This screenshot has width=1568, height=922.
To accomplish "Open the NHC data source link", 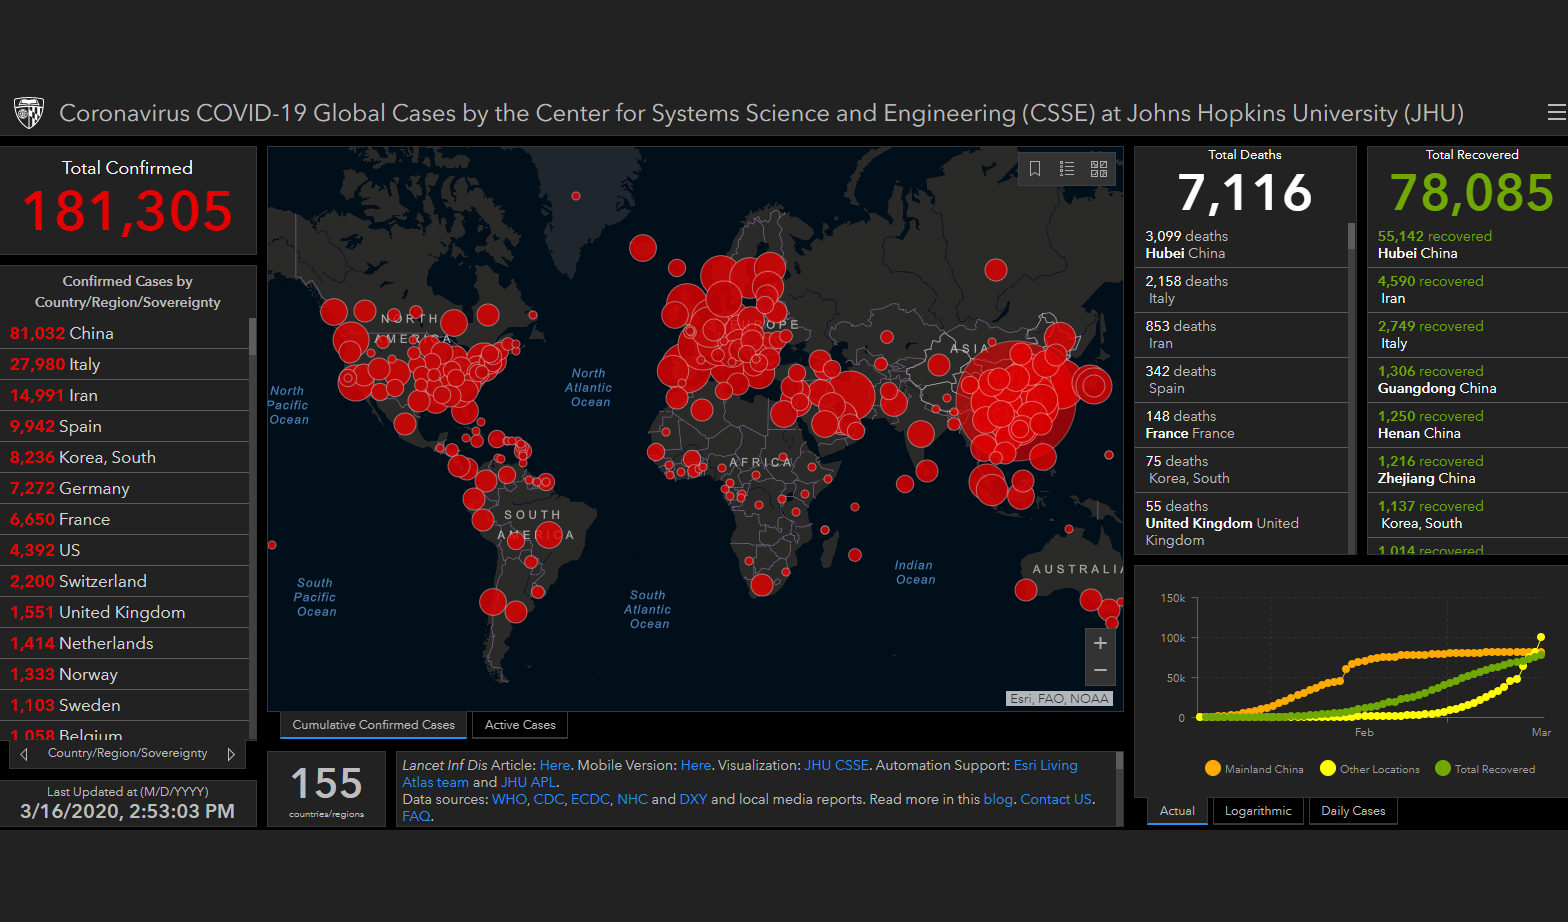I will 632,799.
